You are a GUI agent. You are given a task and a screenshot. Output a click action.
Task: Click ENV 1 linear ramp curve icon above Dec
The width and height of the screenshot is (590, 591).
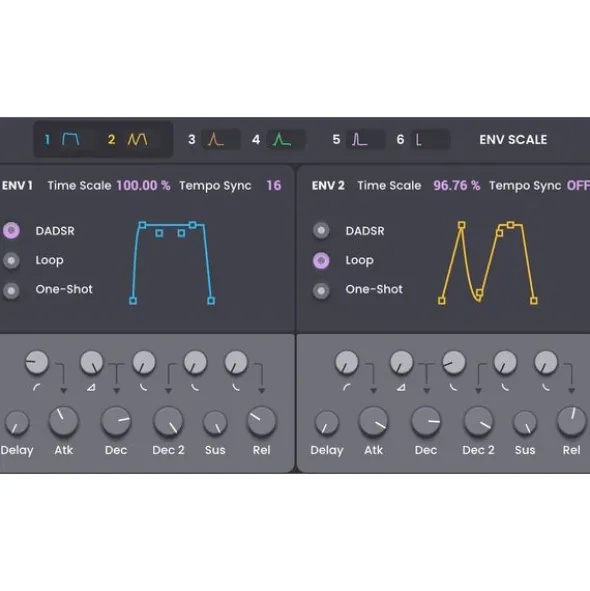coord(91,387)
